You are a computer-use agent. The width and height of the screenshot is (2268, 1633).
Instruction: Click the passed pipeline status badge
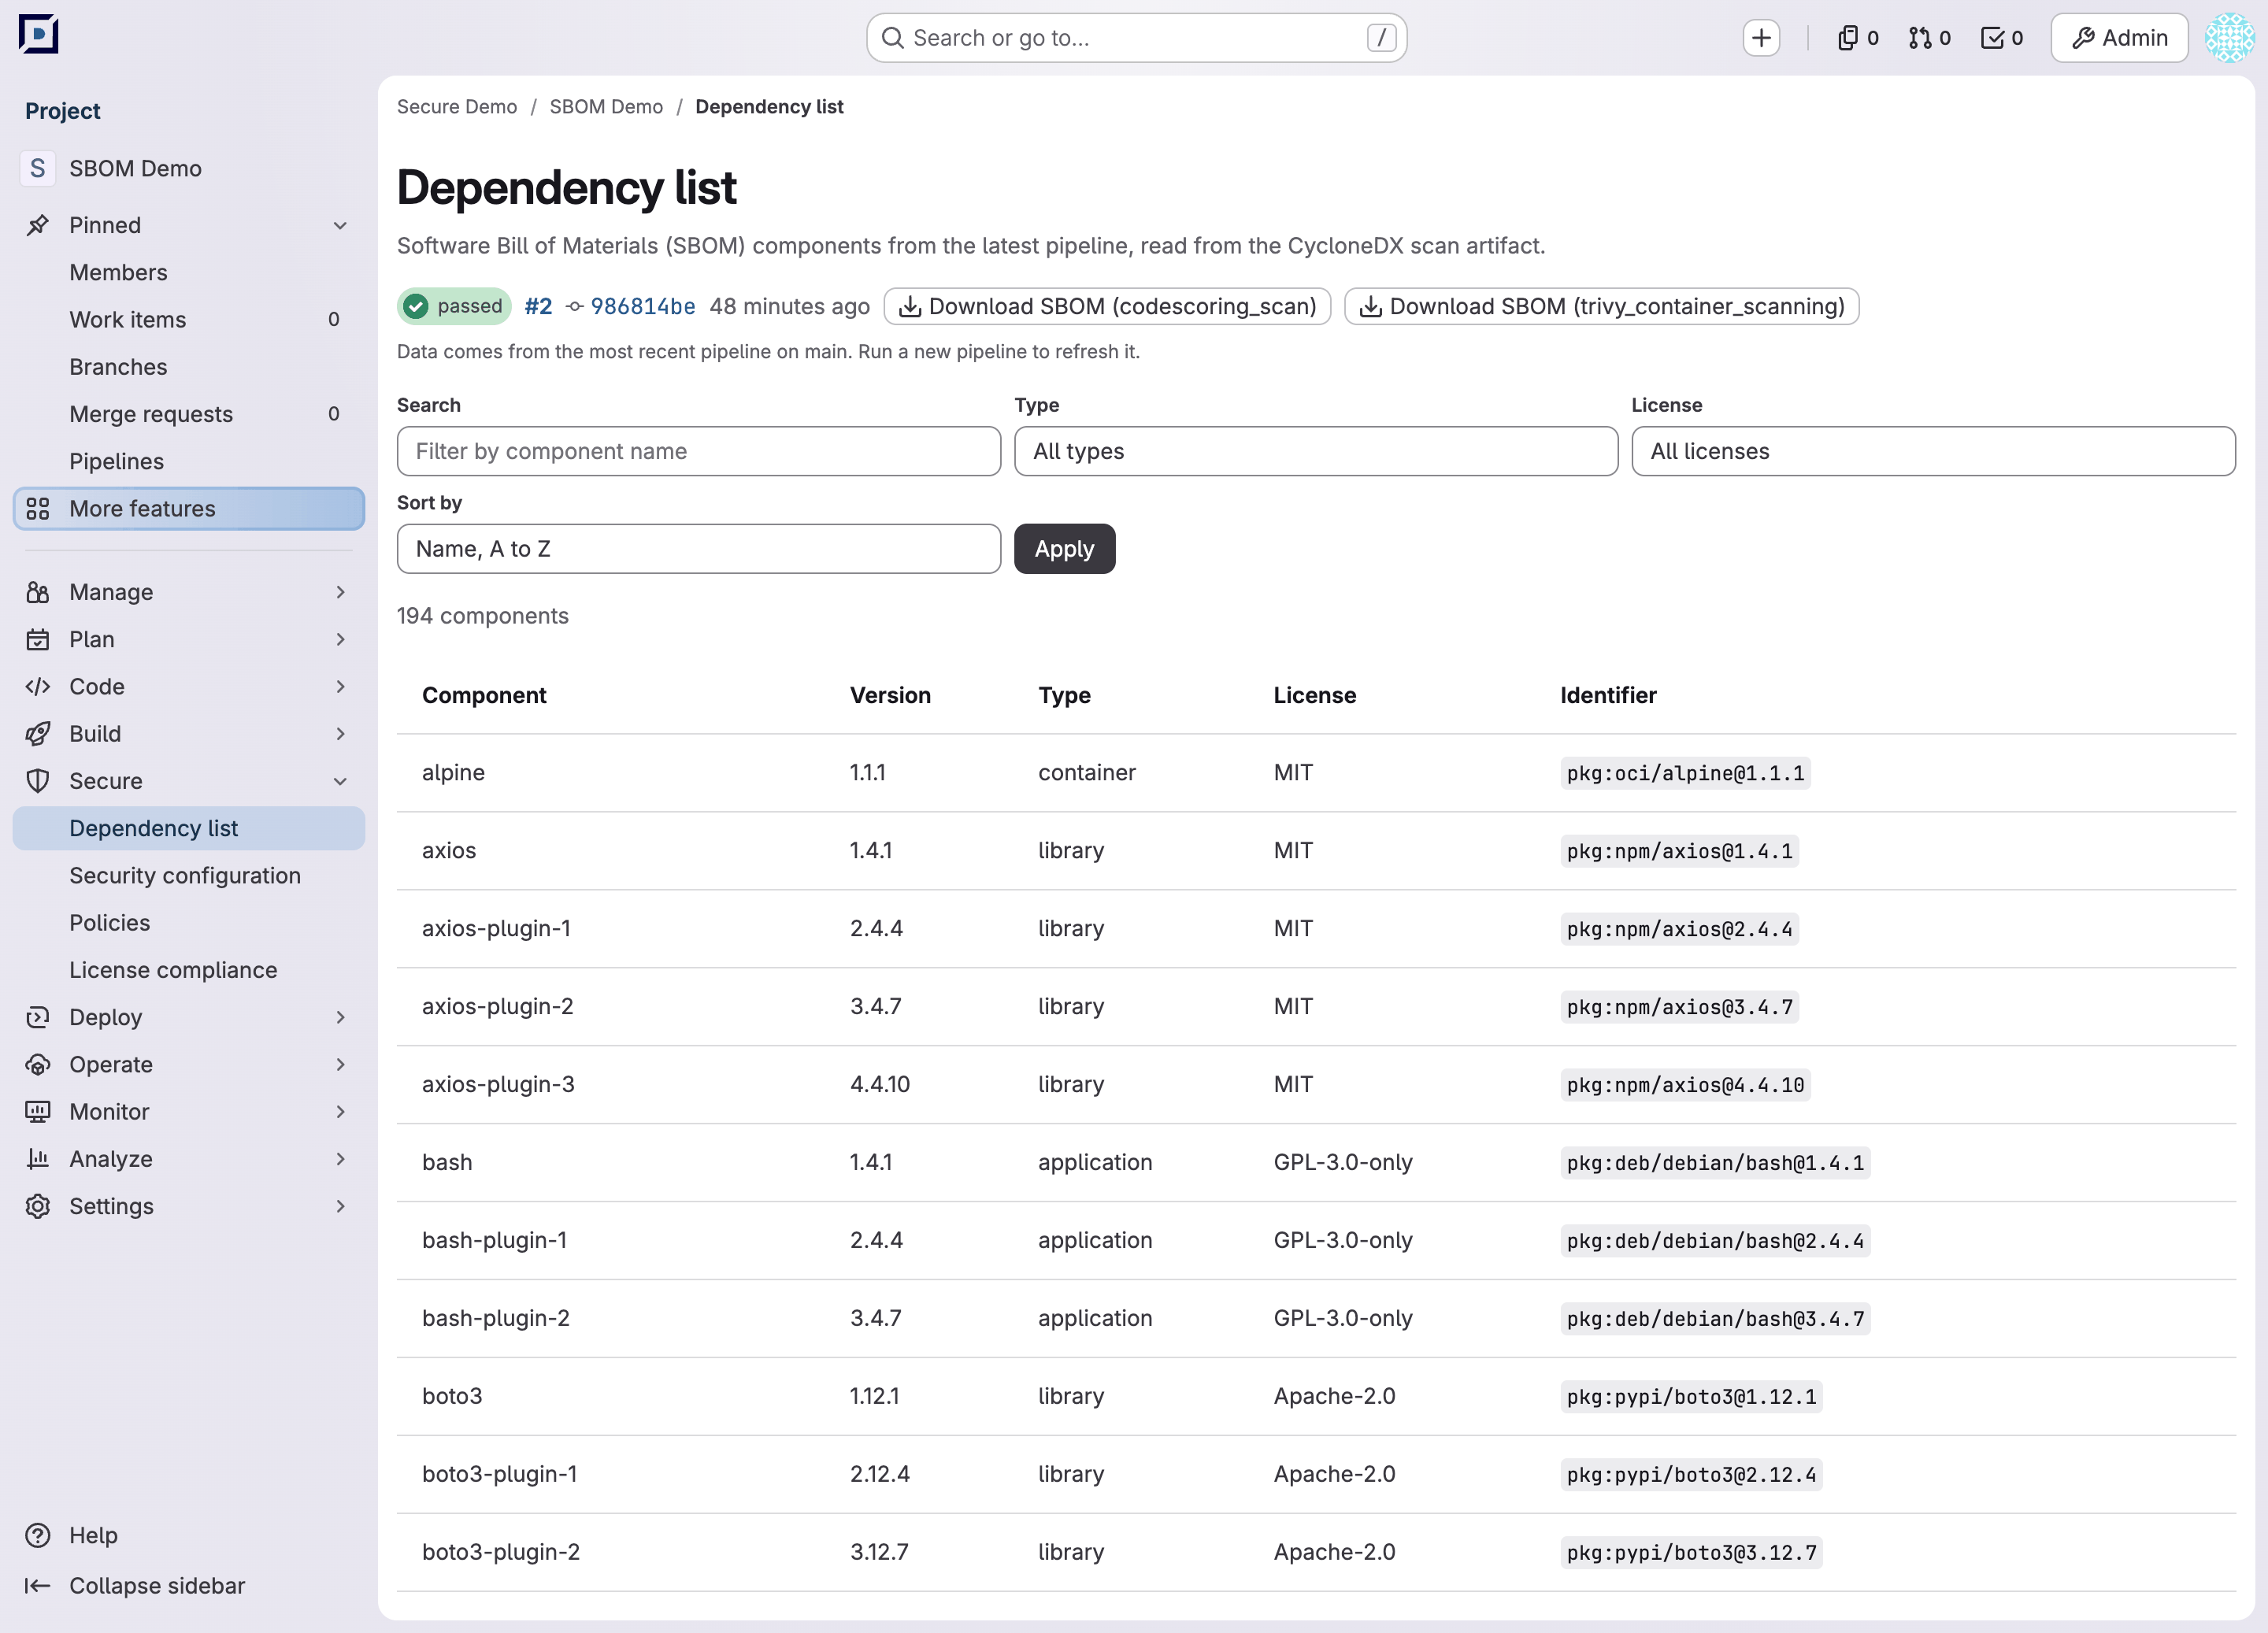click(454, 307)
